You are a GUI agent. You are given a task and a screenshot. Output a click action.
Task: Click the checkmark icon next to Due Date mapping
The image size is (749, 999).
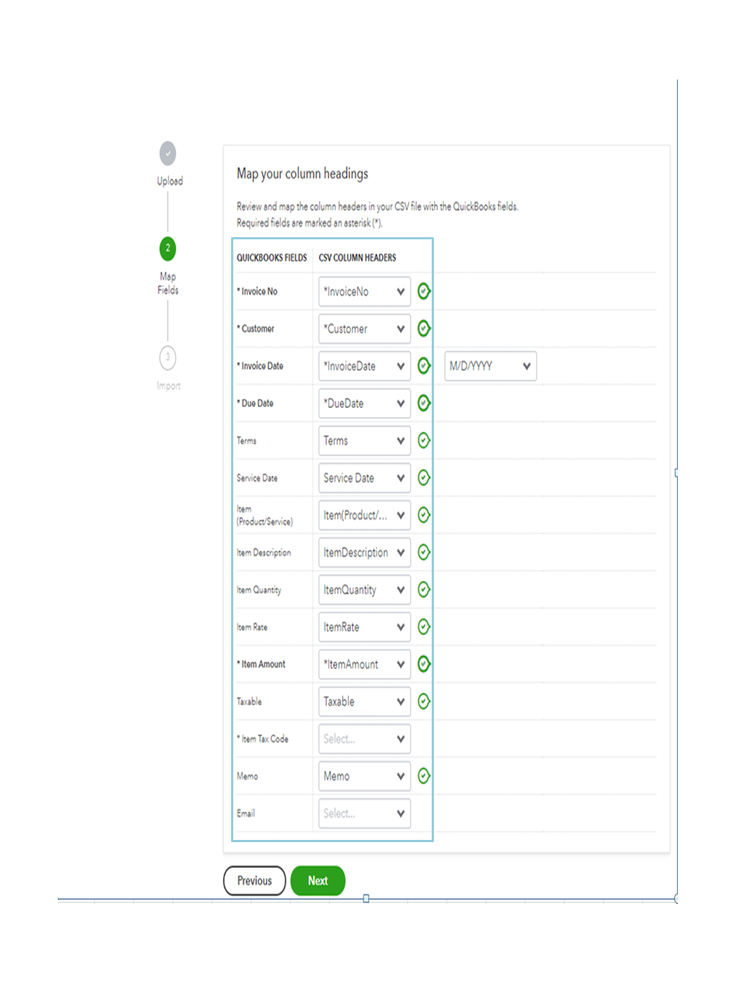pyautogui.click(x=422, y=403)
